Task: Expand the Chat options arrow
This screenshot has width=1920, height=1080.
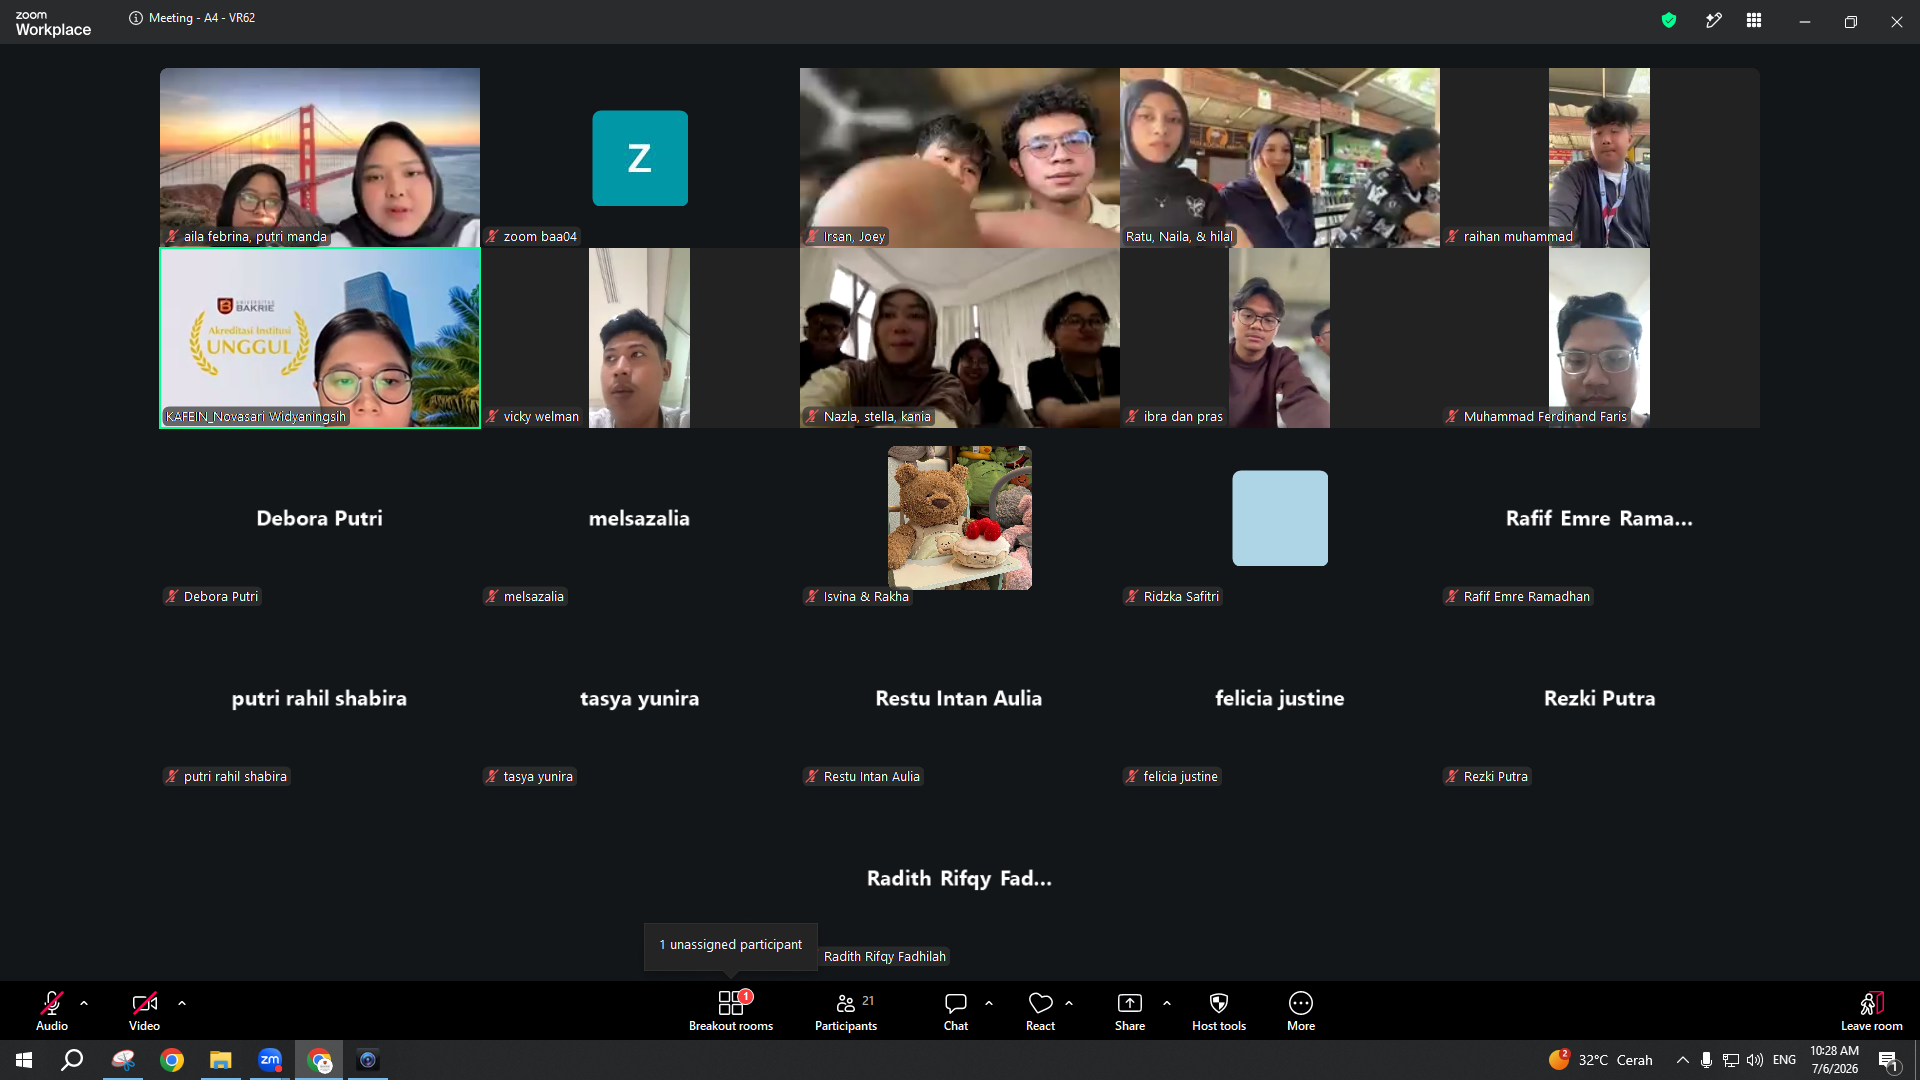Action: tap(989, 1003)
